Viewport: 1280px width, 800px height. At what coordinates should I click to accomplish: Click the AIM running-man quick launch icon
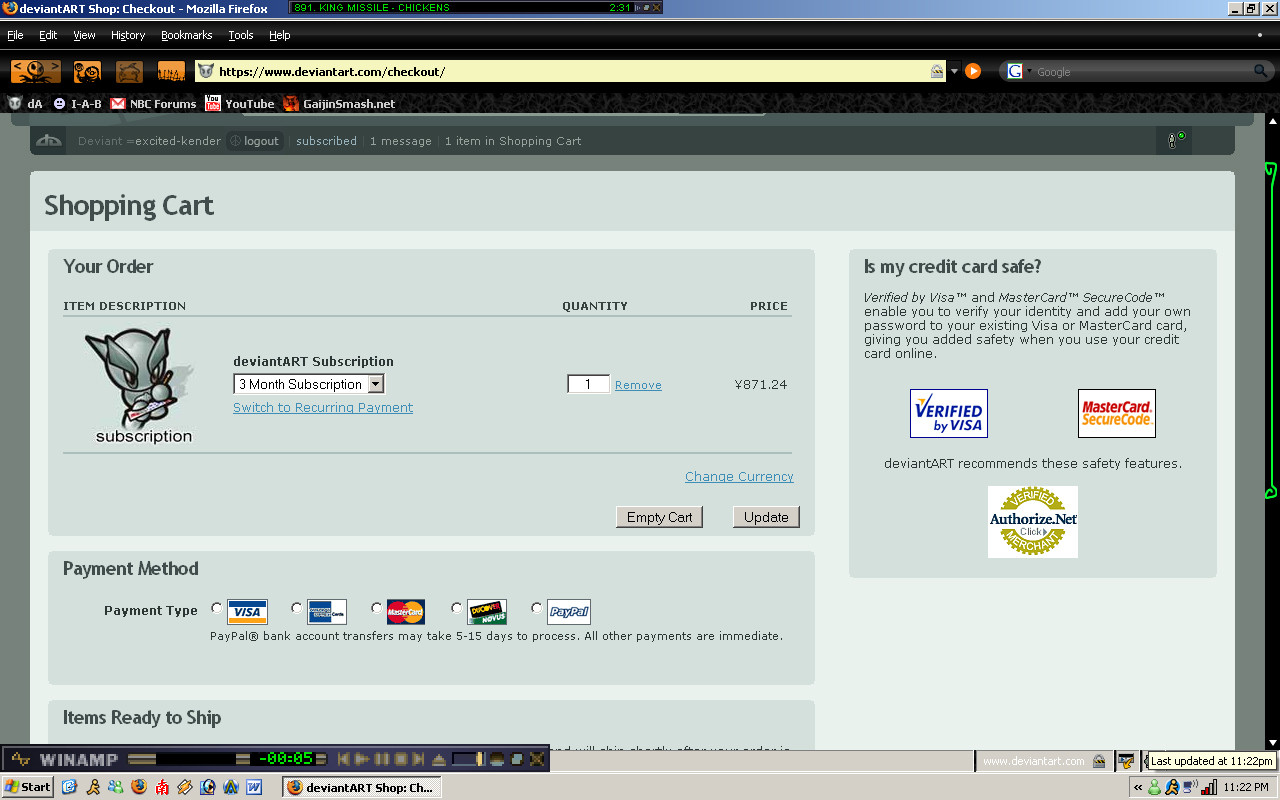point(93,787)
